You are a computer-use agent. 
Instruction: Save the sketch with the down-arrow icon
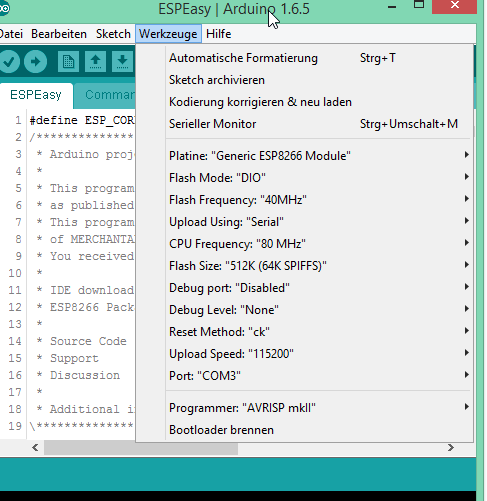click(122, 62)
